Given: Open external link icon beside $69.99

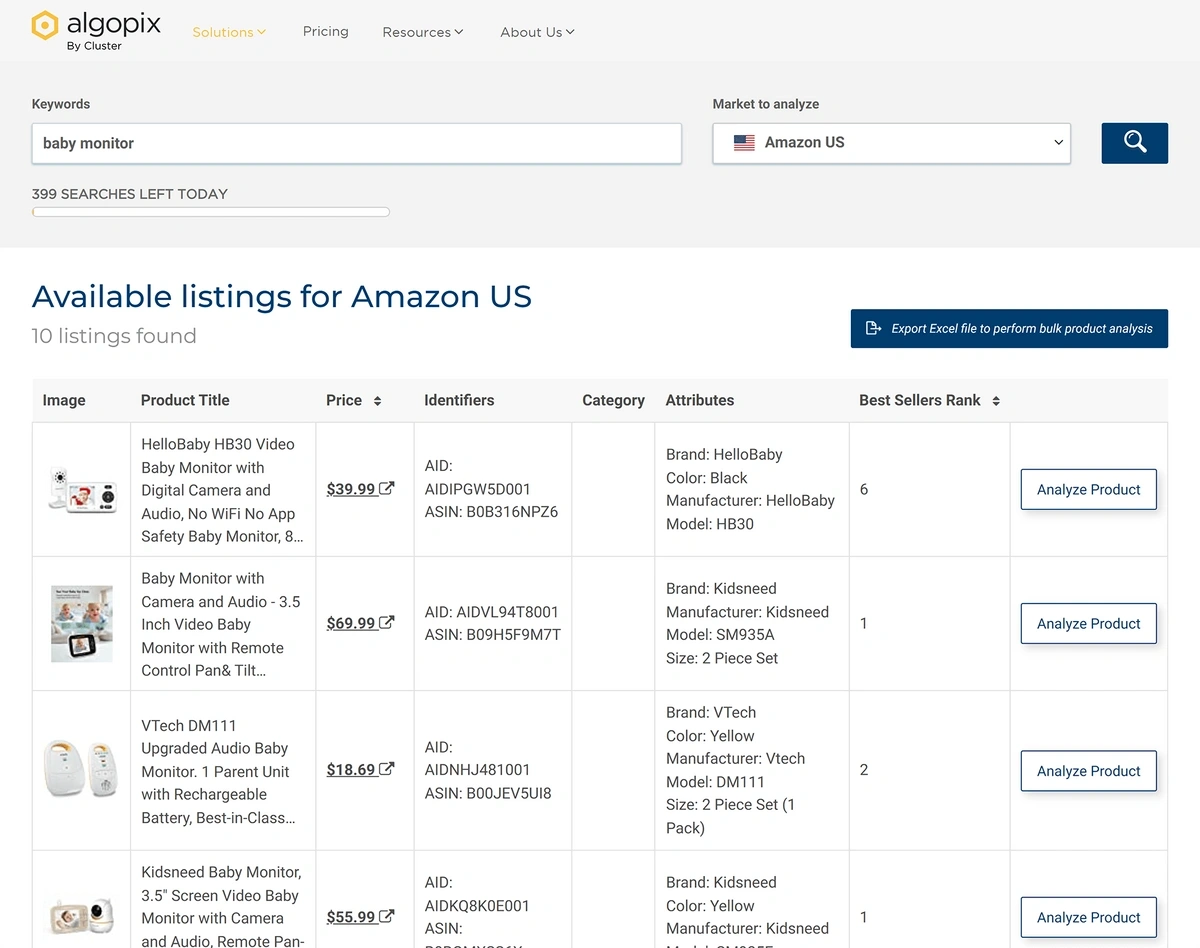Looking at the screenshot, I should coord(387,623).
